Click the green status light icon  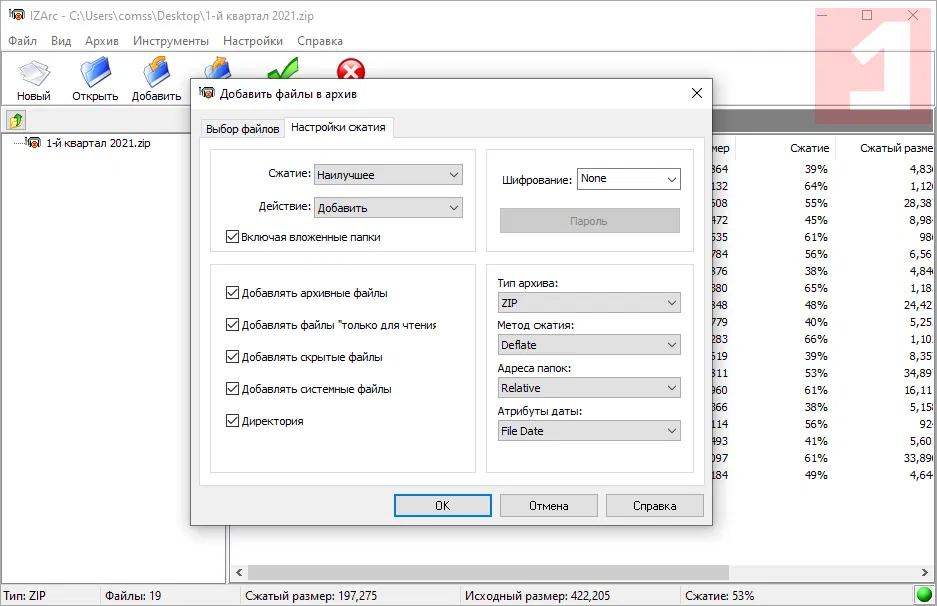[x=924, y=595]
